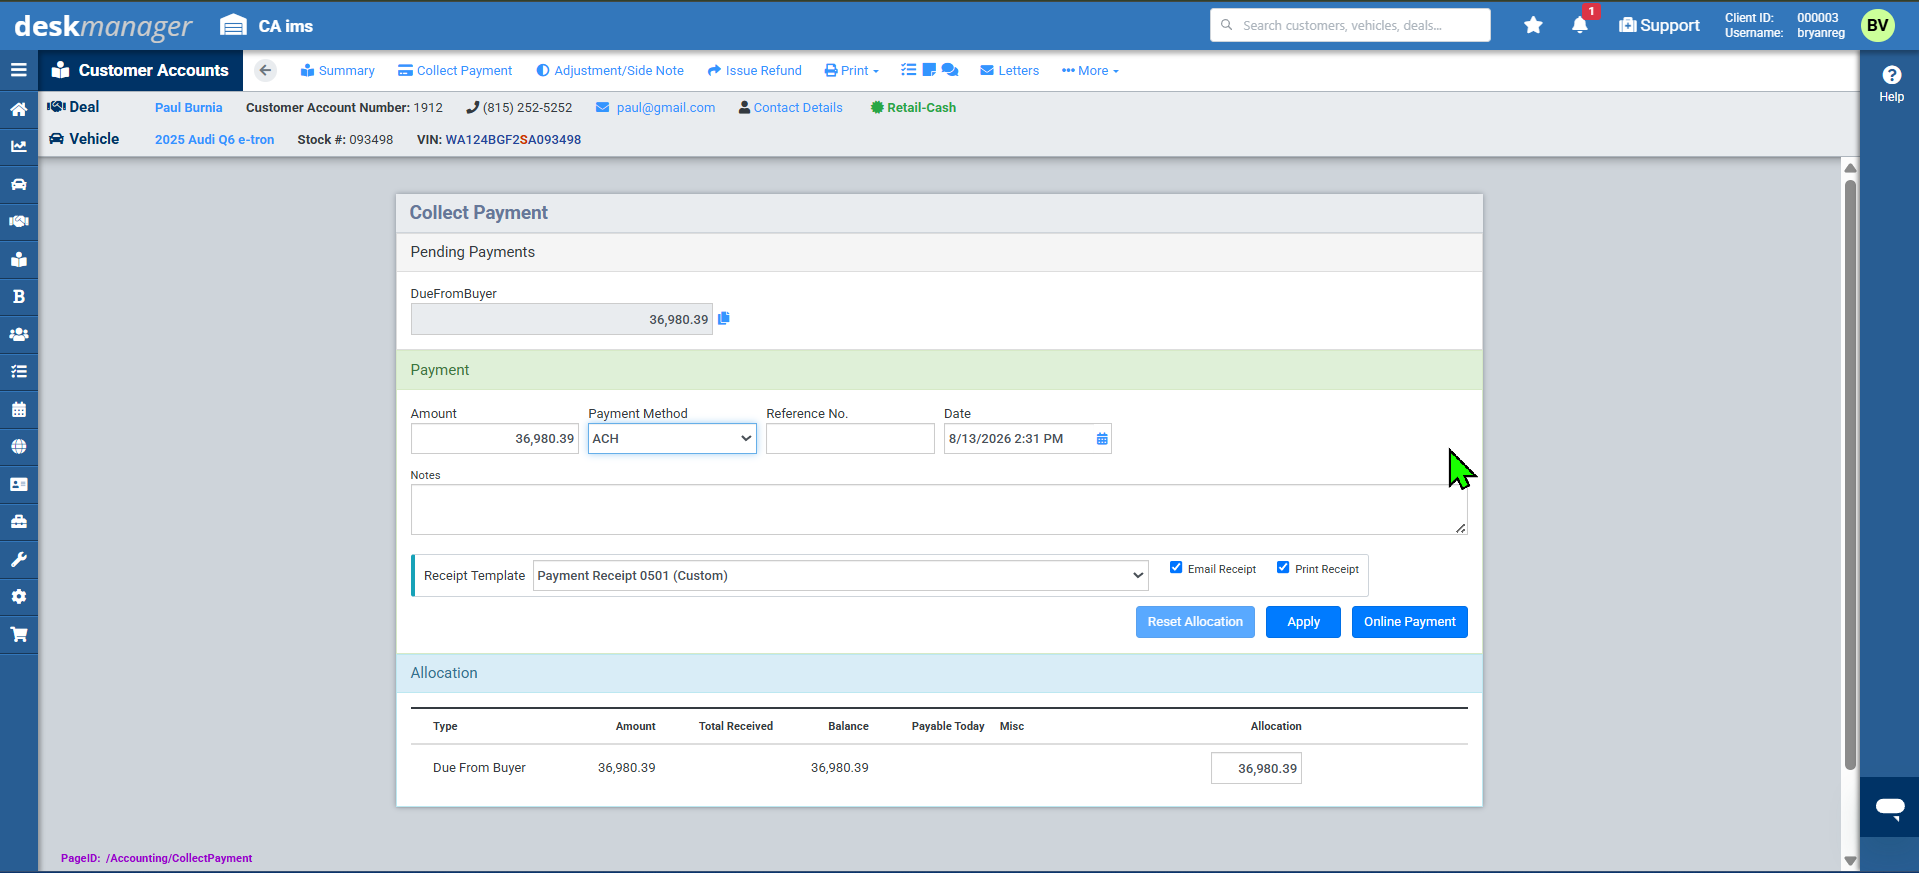Open the ID card sidebar icon
The height and width of the screenshot is (873, 1919).
pyautogui.click(x=18, y=484)
